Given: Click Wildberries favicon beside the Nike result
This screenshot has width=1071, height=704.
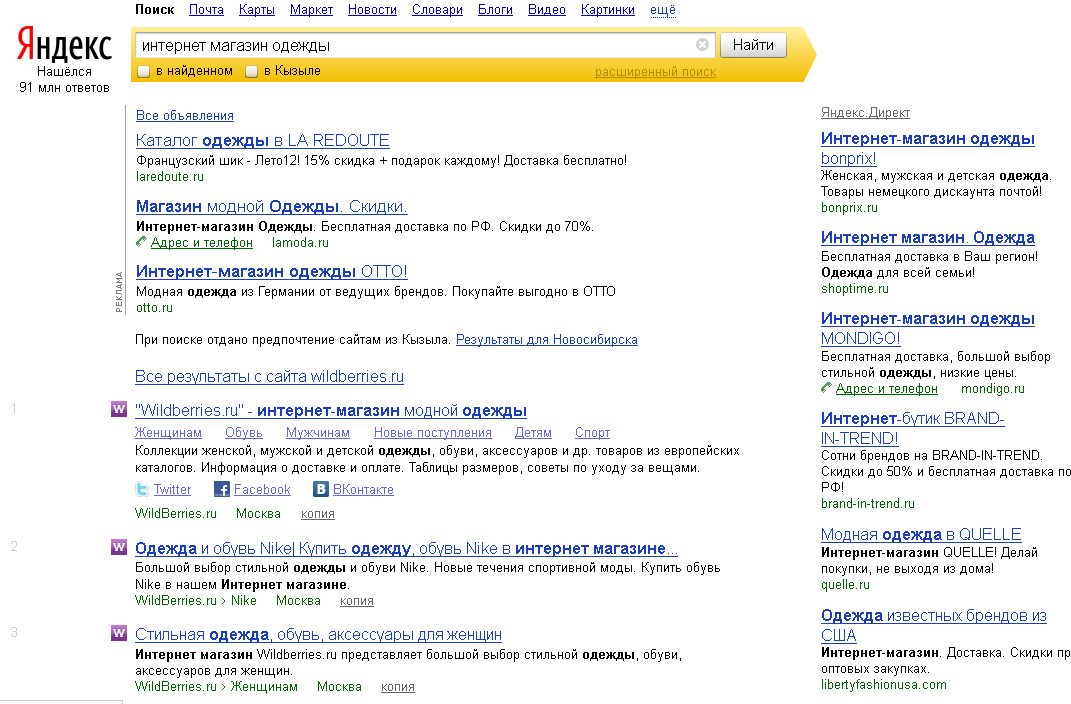Looking at the screenshot, I should [118, 547].
